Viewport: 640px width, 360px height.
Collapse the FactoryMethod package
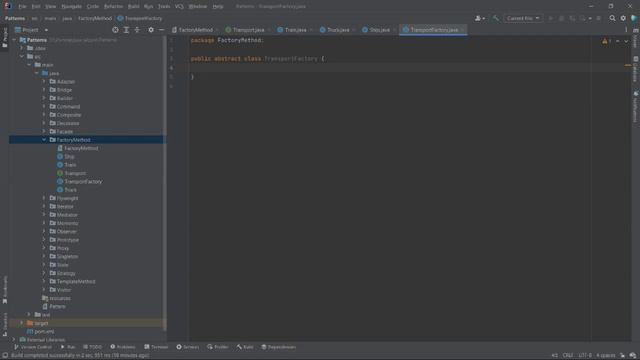[x=44, y=140]
